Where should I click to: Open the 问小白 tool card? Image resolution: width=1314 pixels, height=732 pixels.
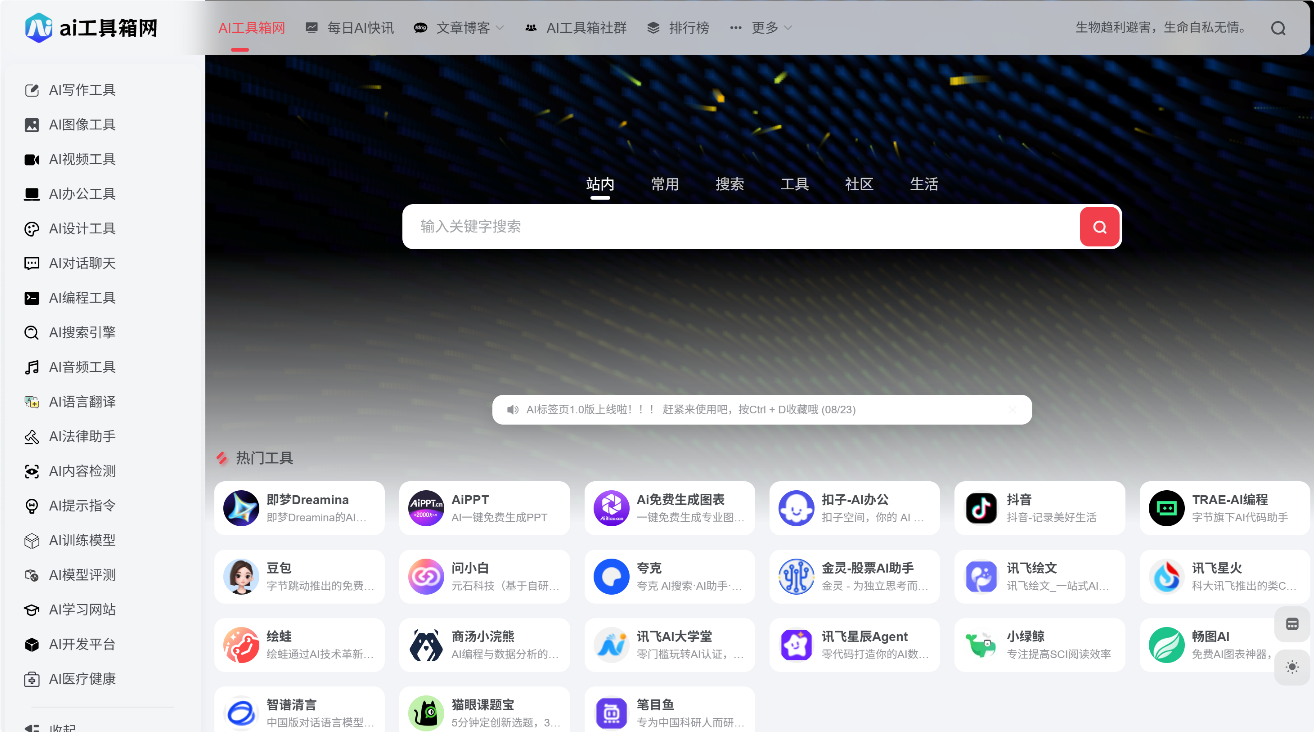pos(484,577)
